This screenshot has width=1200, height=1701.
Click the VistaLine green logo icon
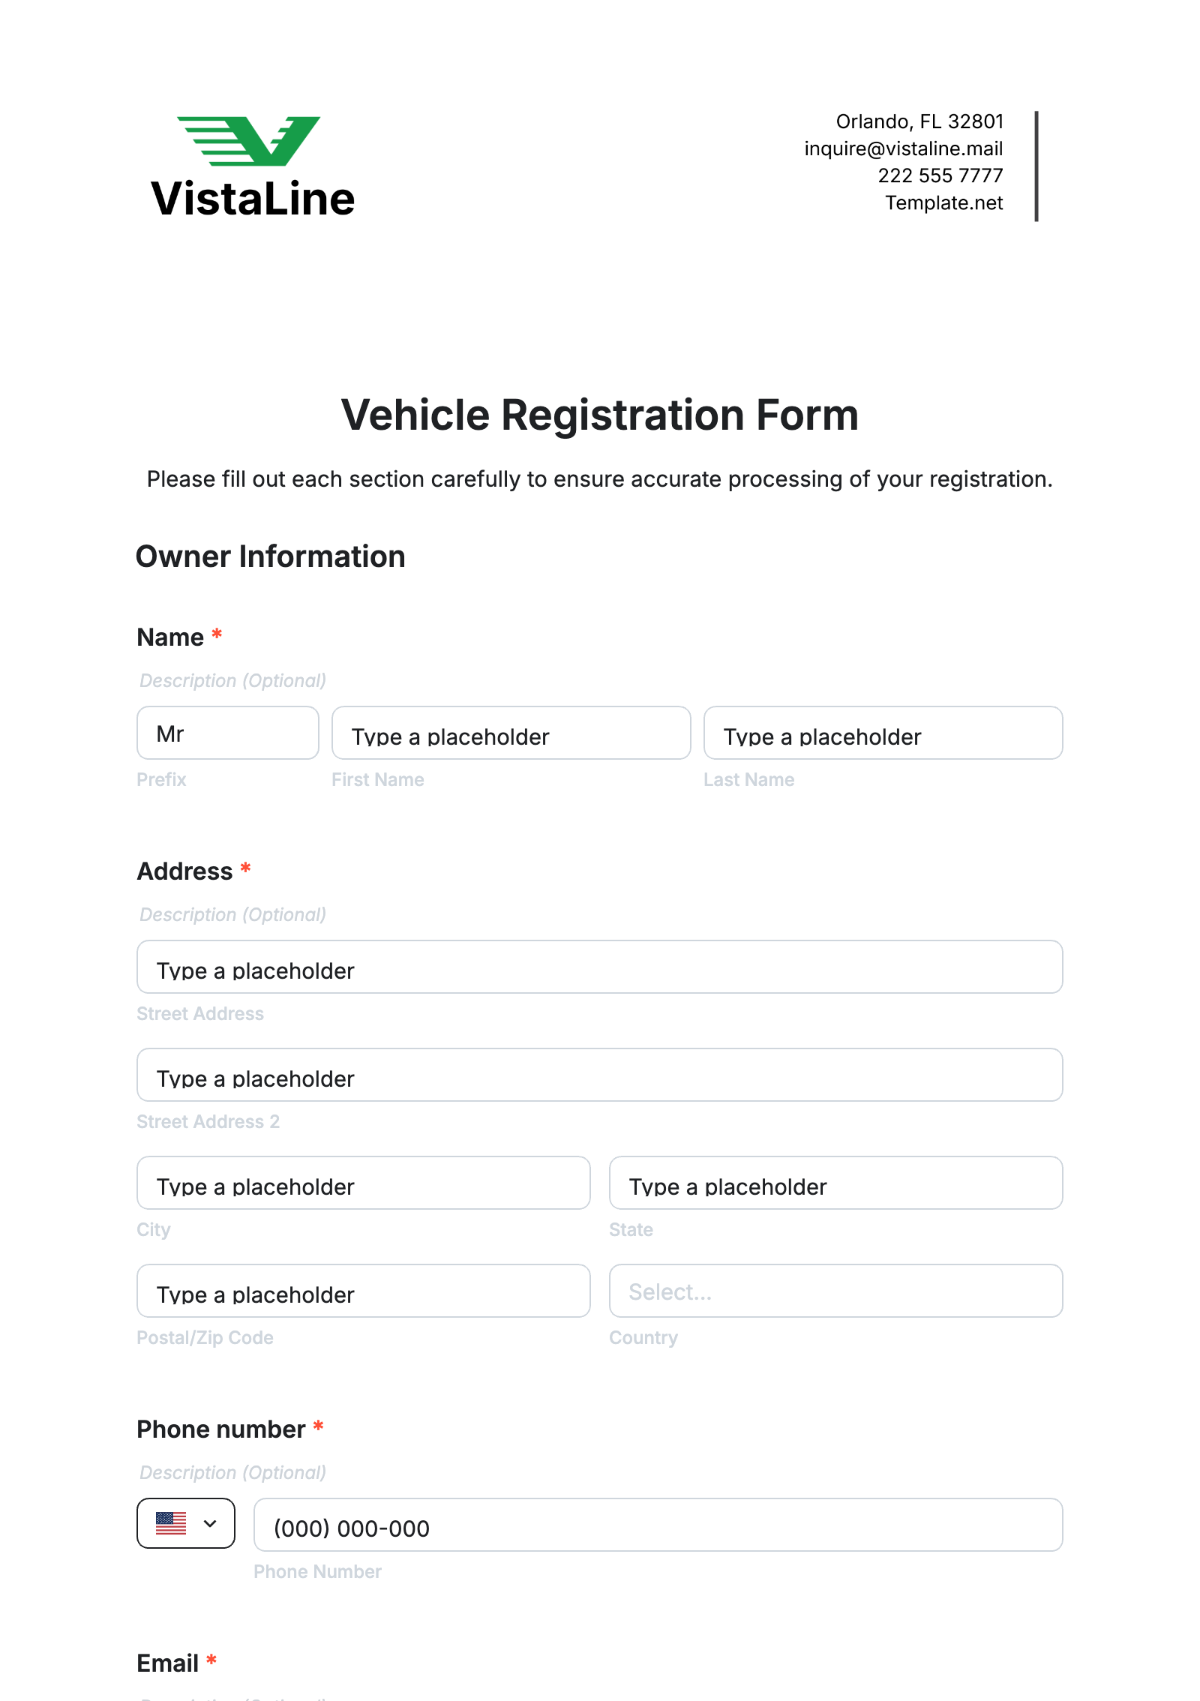pos(250,141)
